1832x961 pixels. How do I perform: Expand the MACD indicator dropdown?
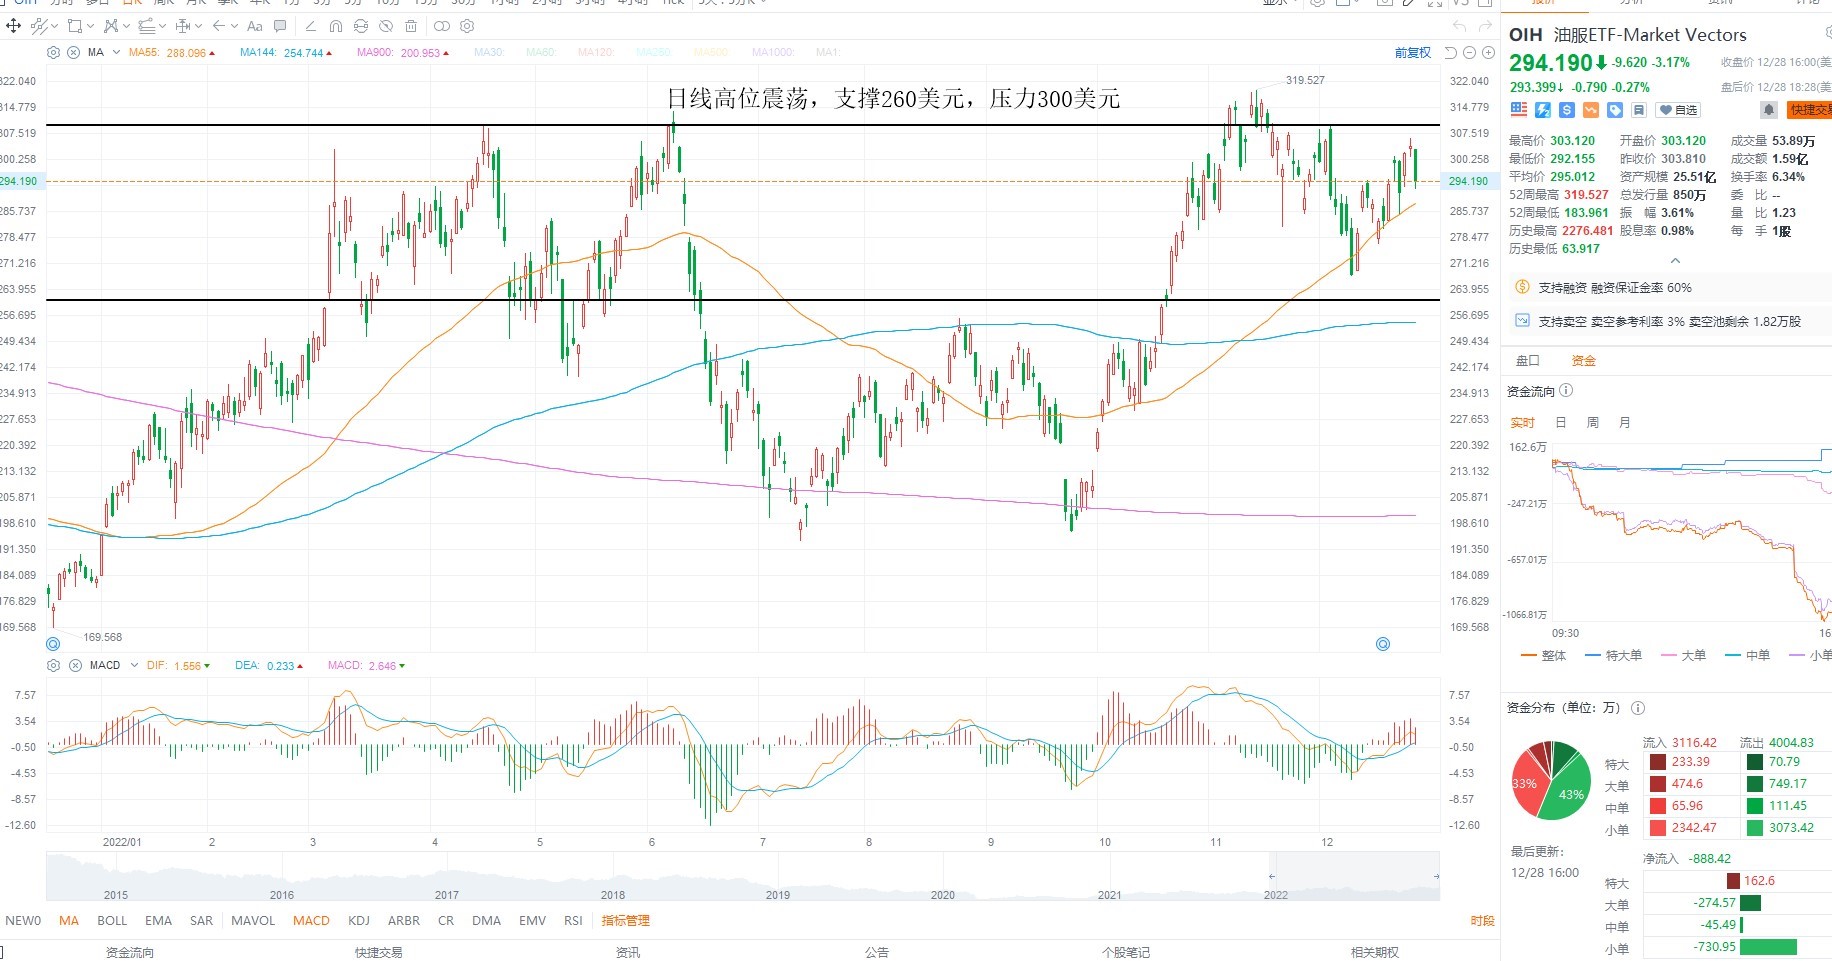tap(134, 665)
